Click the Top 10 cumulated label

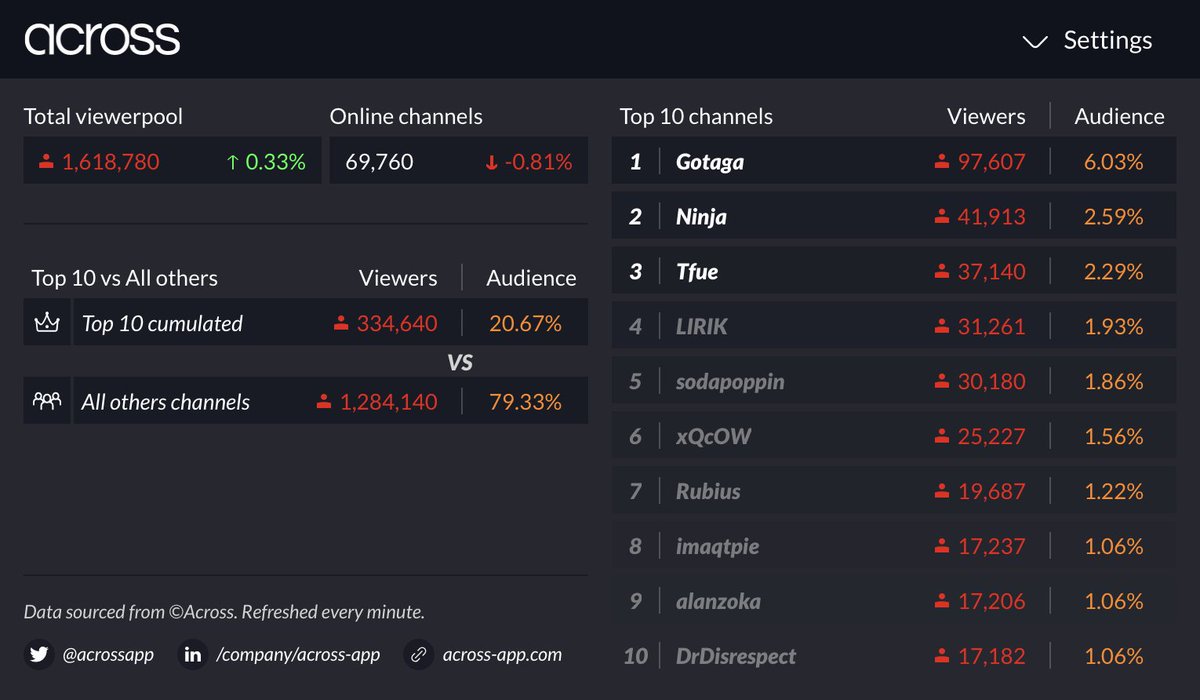[x=162, y=324]
